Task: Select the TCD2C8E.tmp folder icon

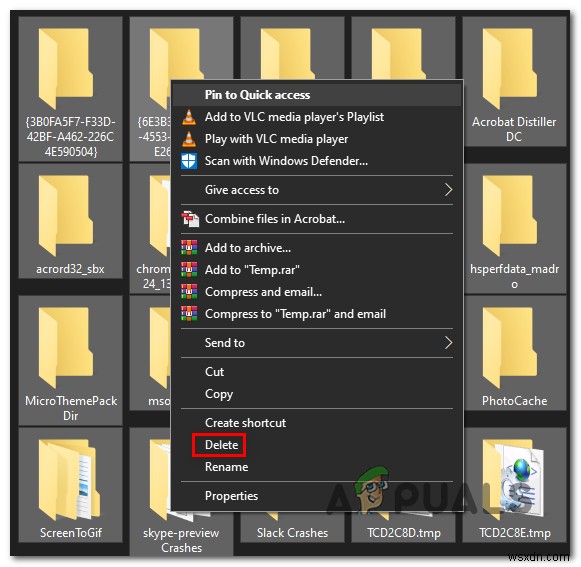Action: 513,480
